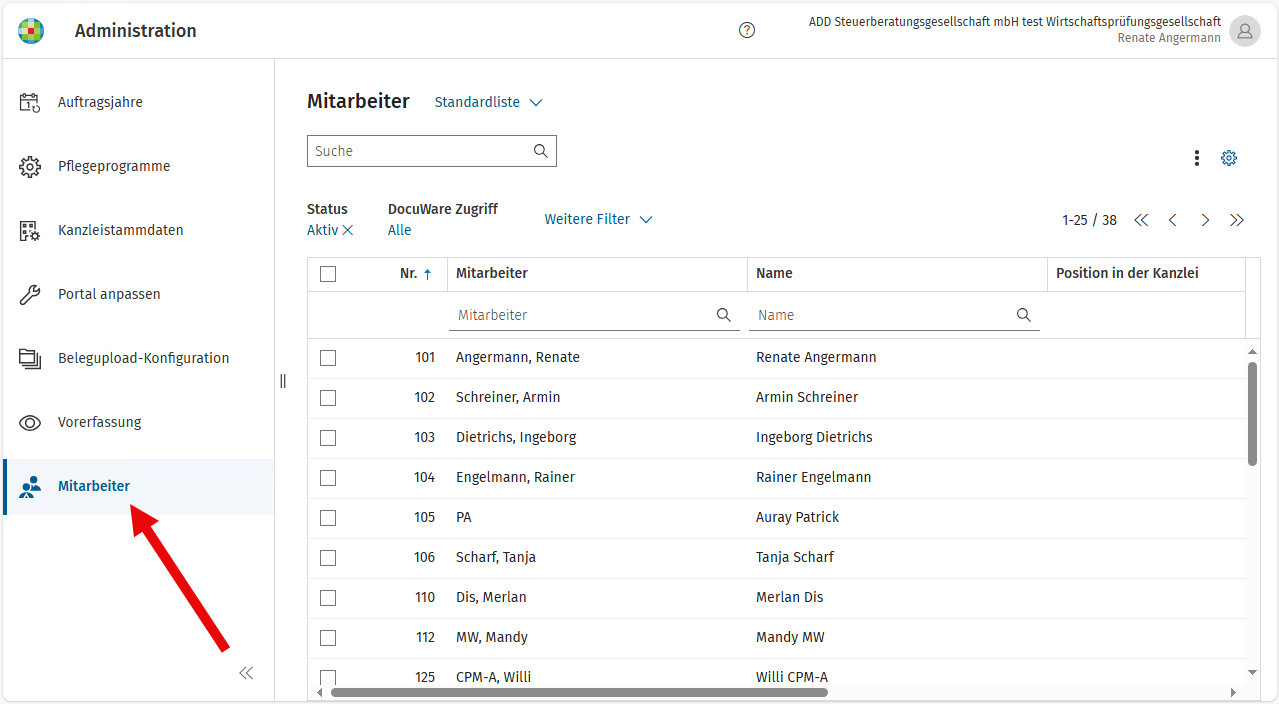Click the horizontal scrollbar thumb

(x=579, y=692)
